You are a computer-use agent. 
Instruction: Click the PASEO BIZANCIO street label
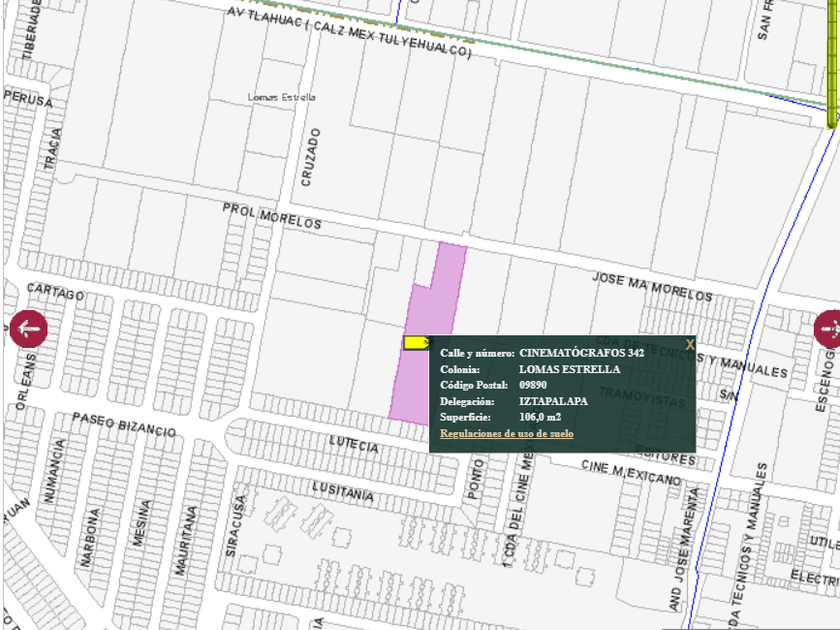pyautogui.click(x=124, y=425)
